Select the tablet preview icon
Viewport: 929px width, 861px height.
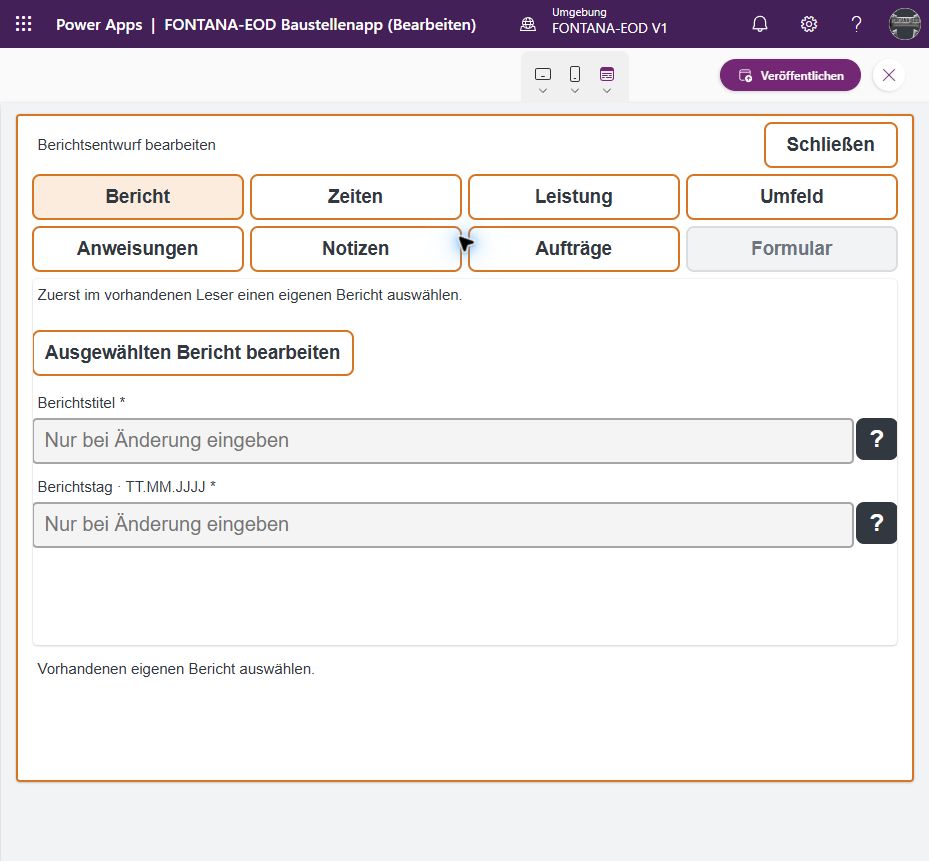(x=543, y=74)
